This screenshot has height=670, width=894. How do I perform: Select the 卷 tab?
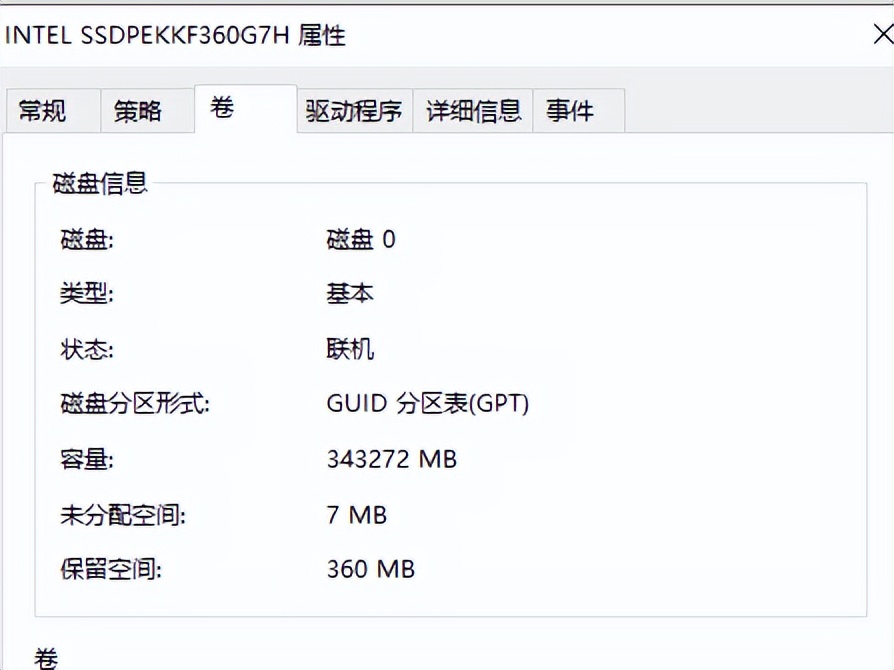[x=246, y=108]
